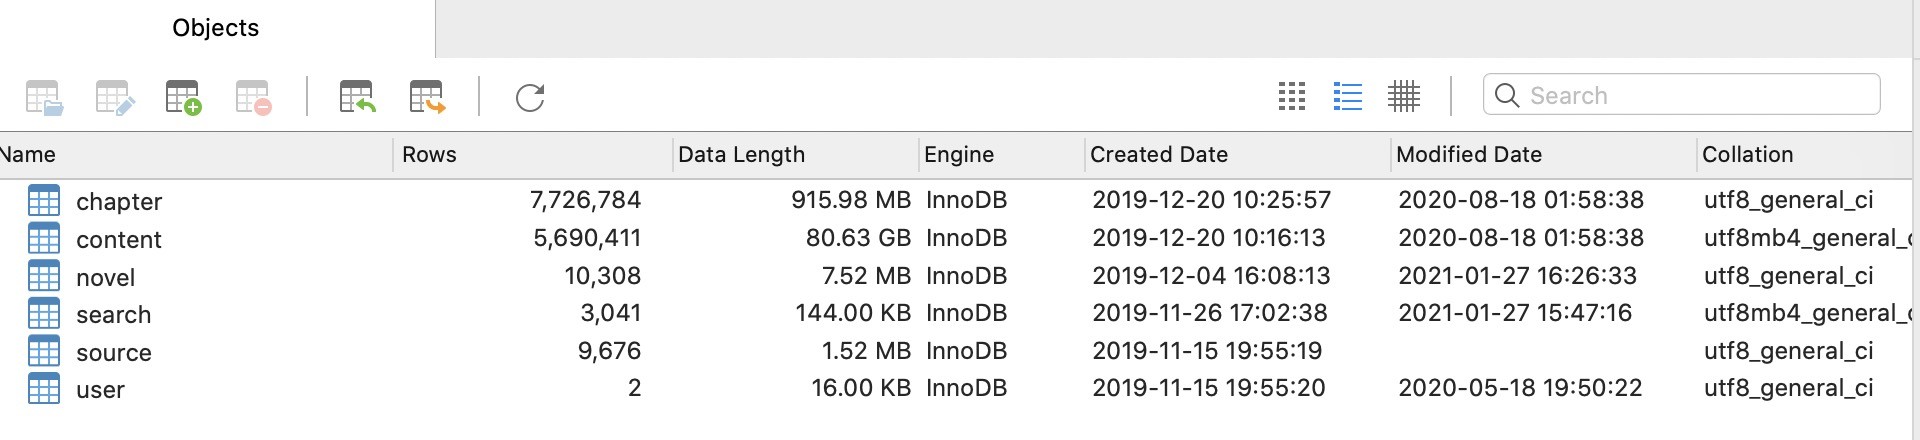The image size is (1920, 440).
Task: Refresh the objects list
Action: click(x=530, y=97)
